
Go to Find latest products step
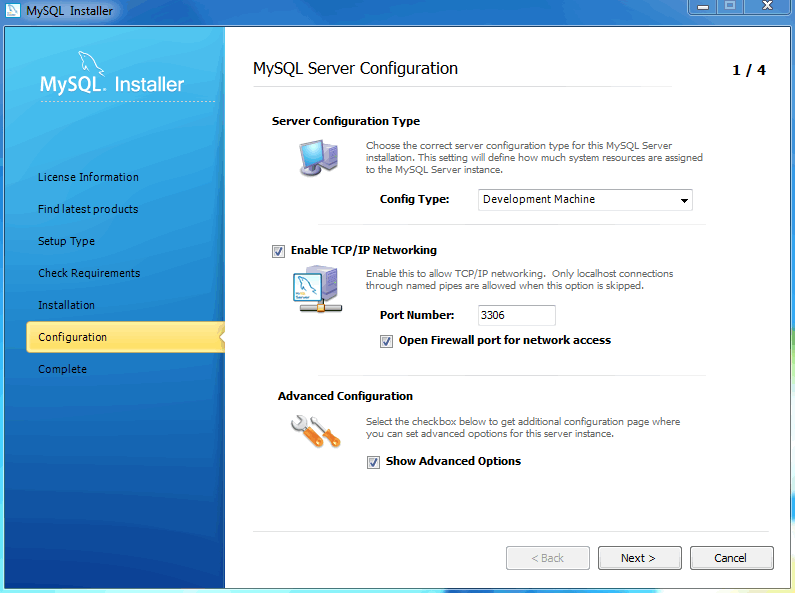click(x=88, y=209)
